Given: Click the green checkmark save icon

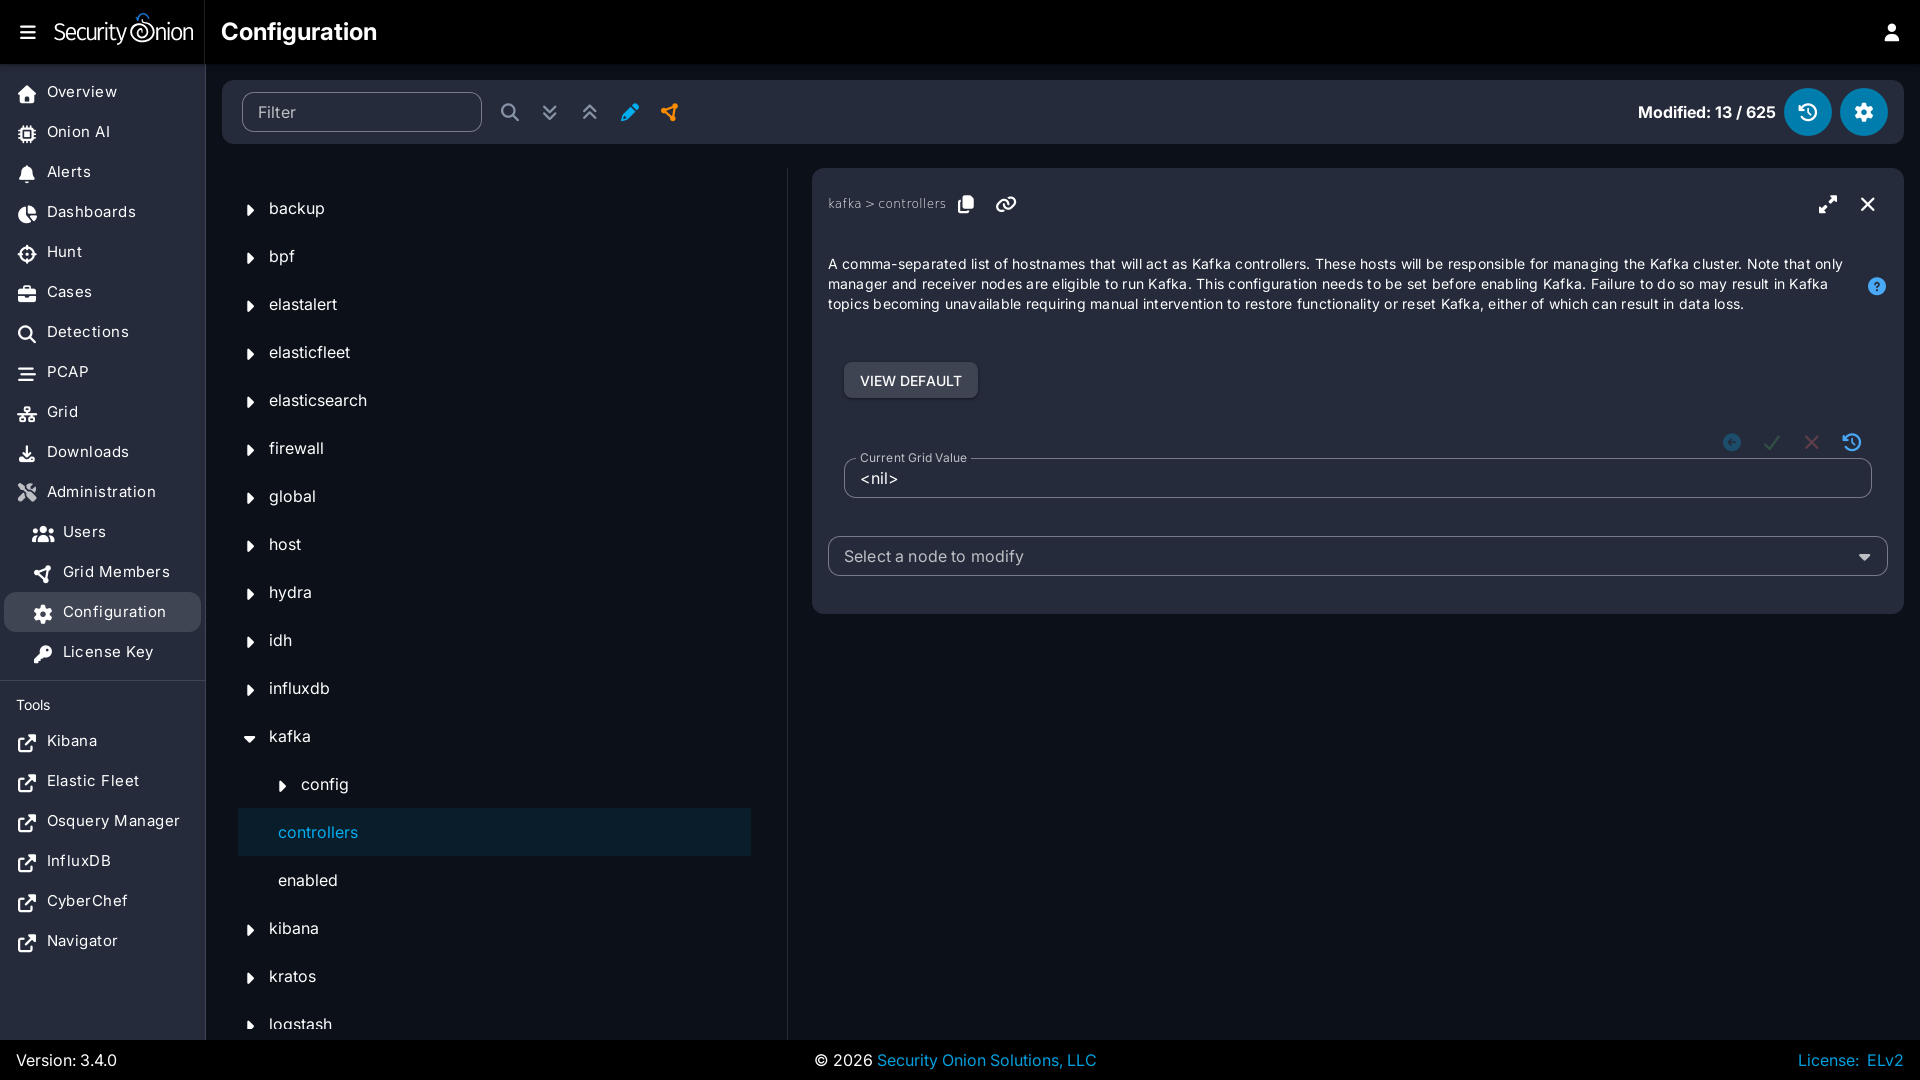Looking at the screenshot, I should [1772, 442].
